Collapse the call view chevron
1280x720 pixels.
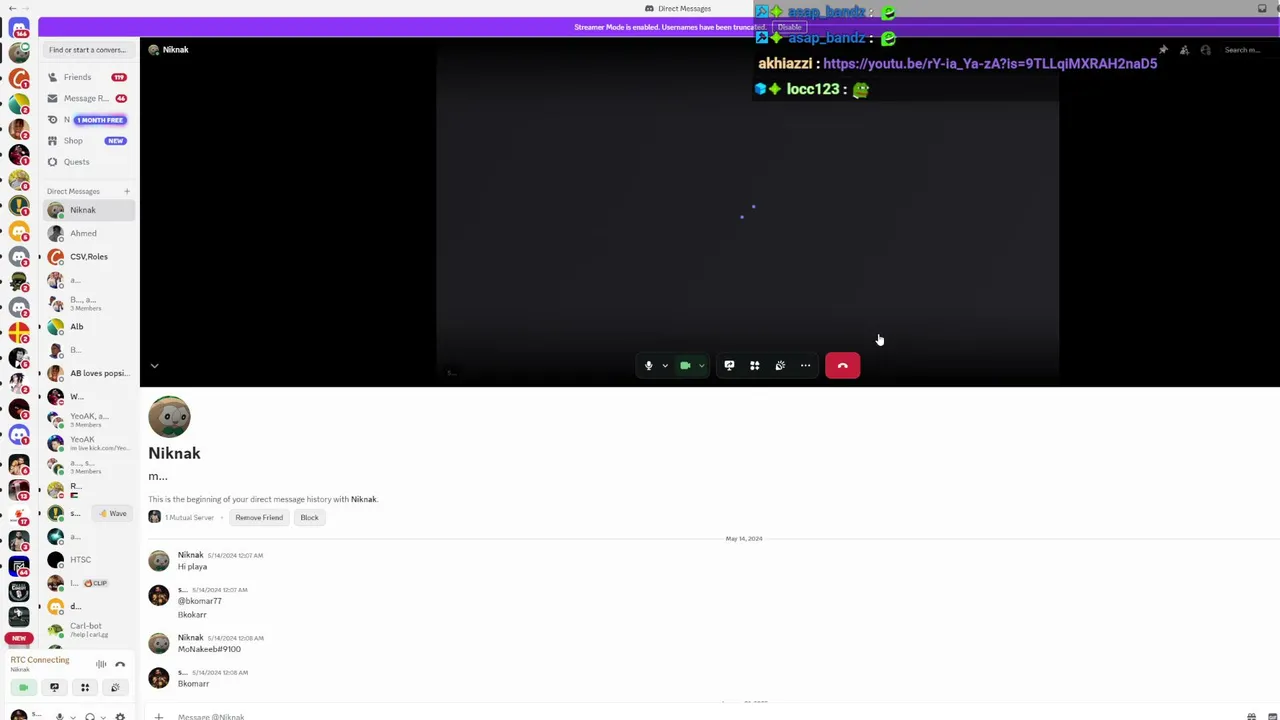point(154,366)
